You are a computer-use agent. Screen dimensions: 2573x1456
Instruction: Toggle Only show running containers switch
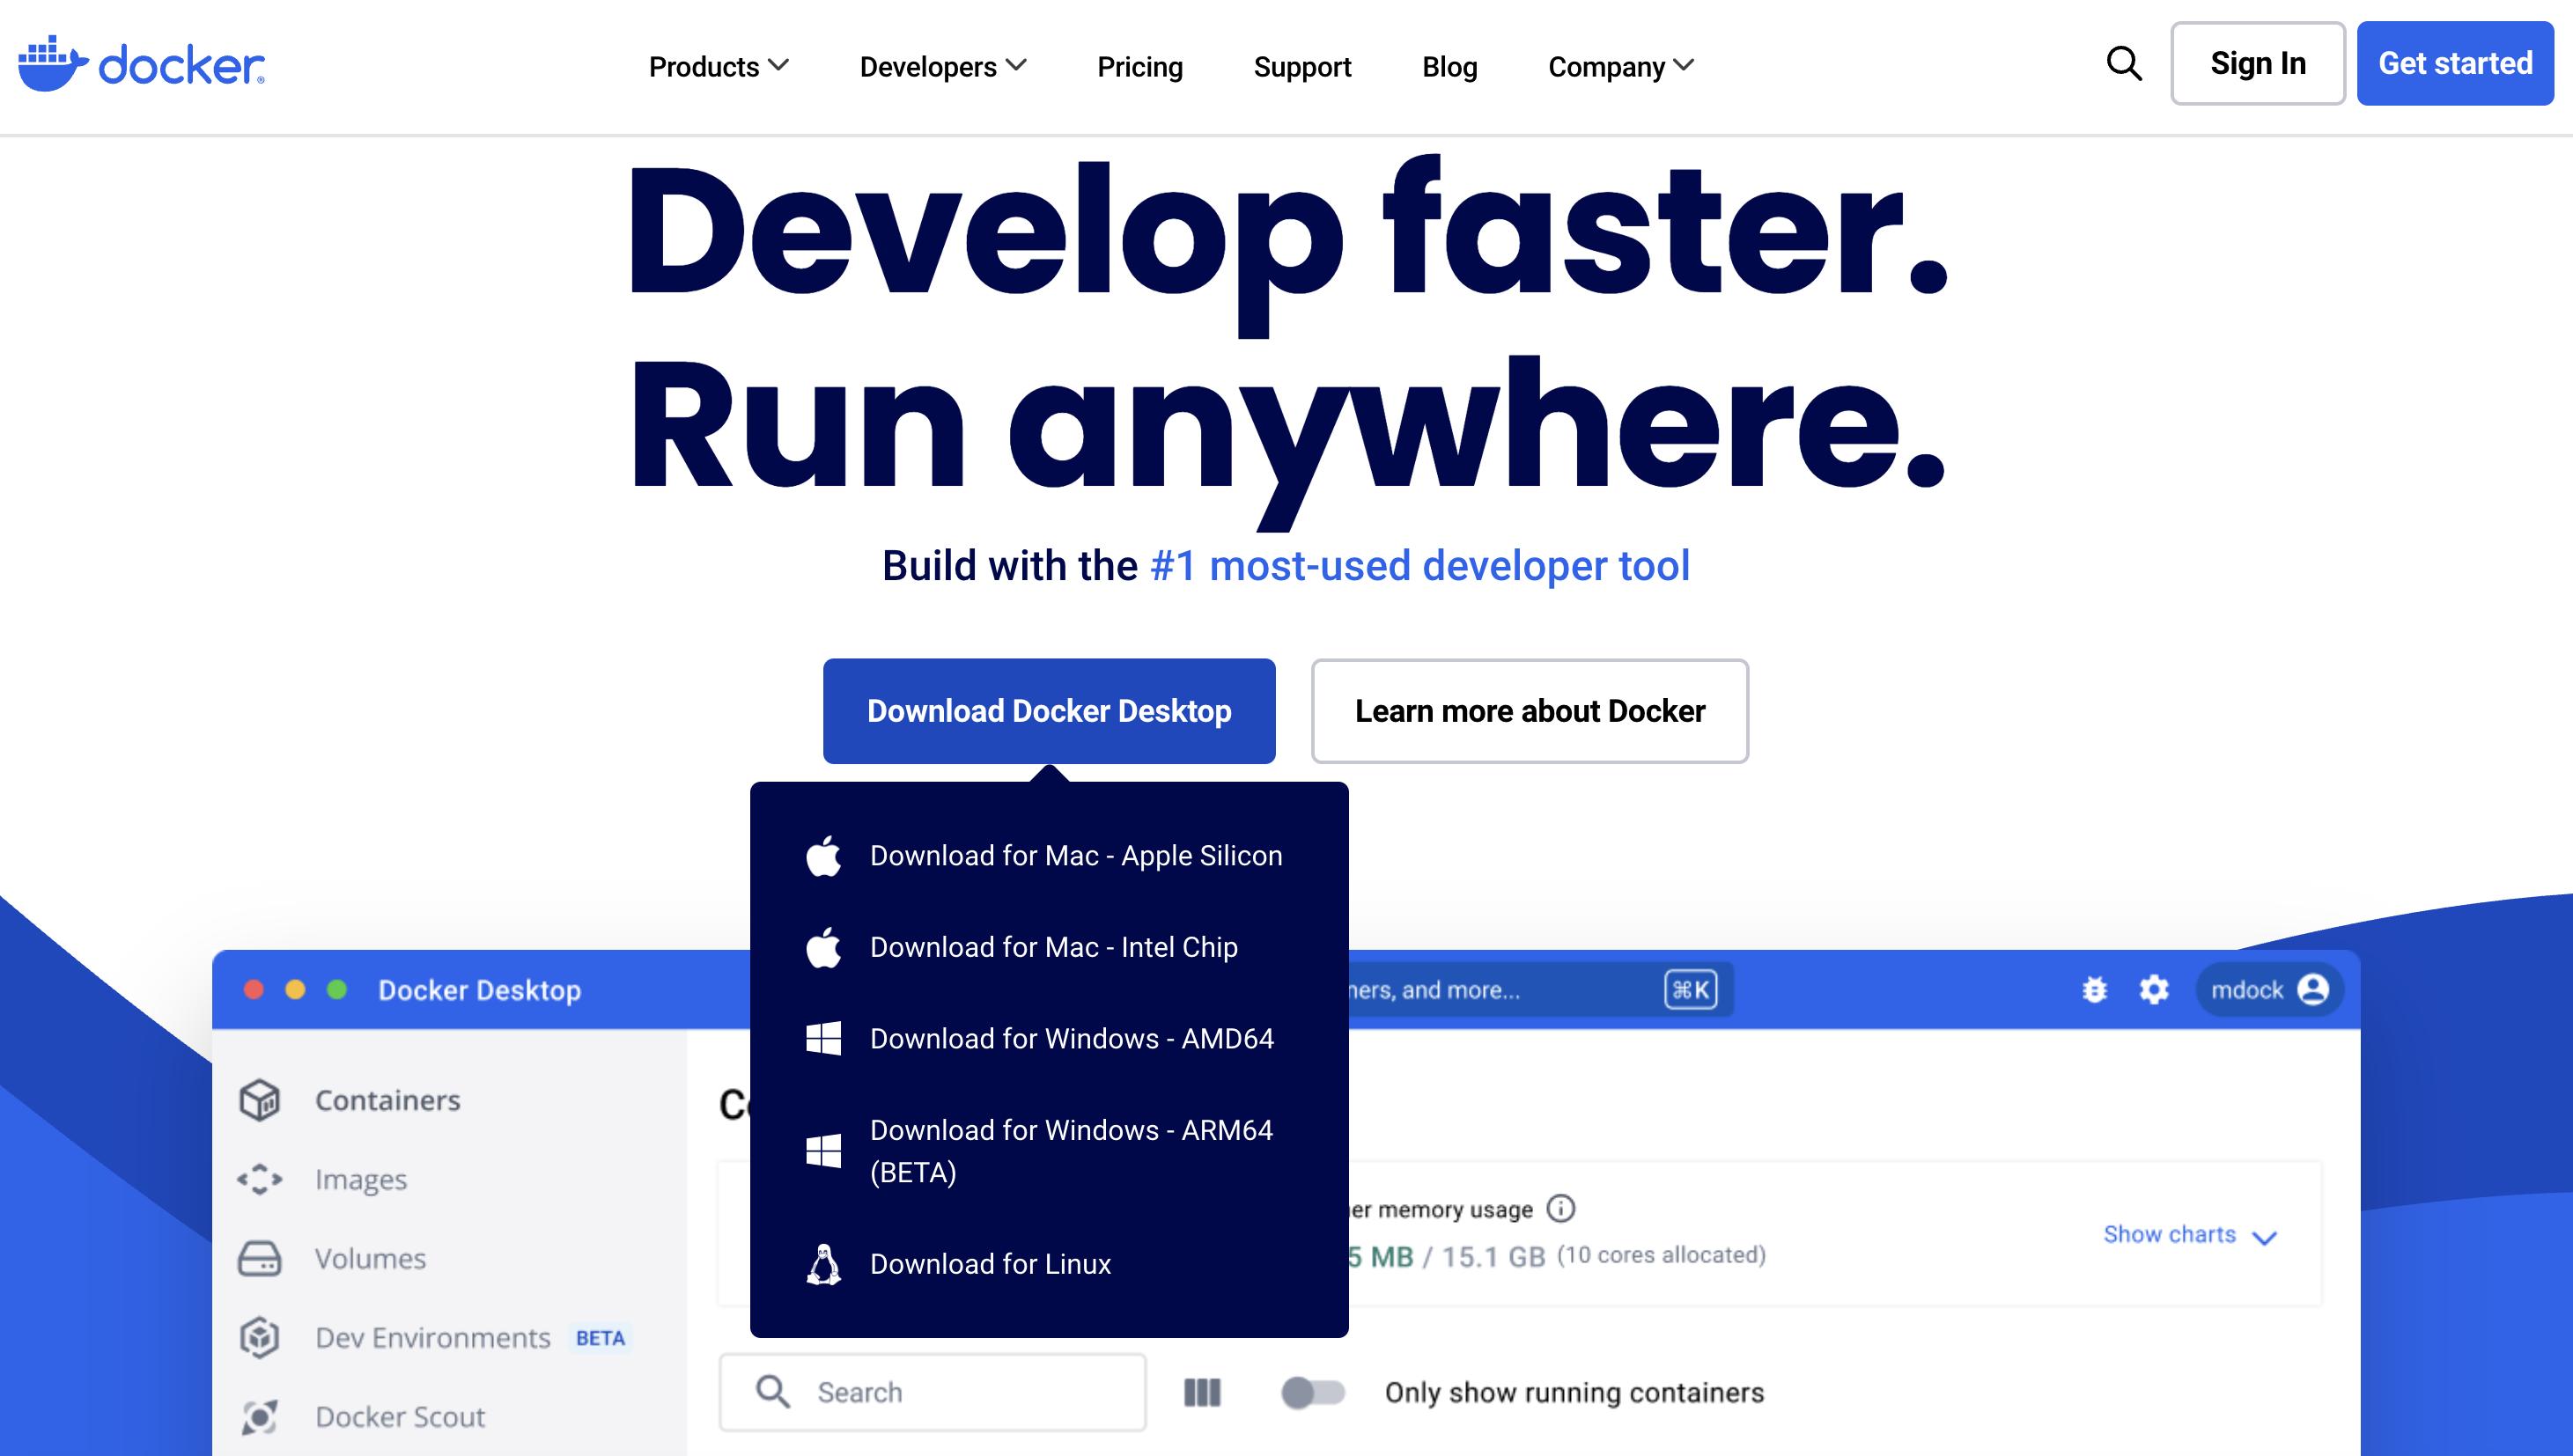point(1313,1392)
